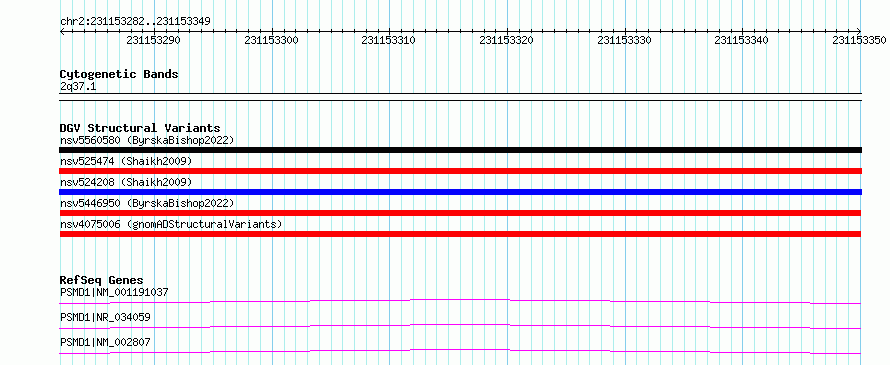The width and height of the screenshot is (890, 365).
Task: Select variant label nsv525474 (Shaikh2009)
Action: click(x=126, y=161)
